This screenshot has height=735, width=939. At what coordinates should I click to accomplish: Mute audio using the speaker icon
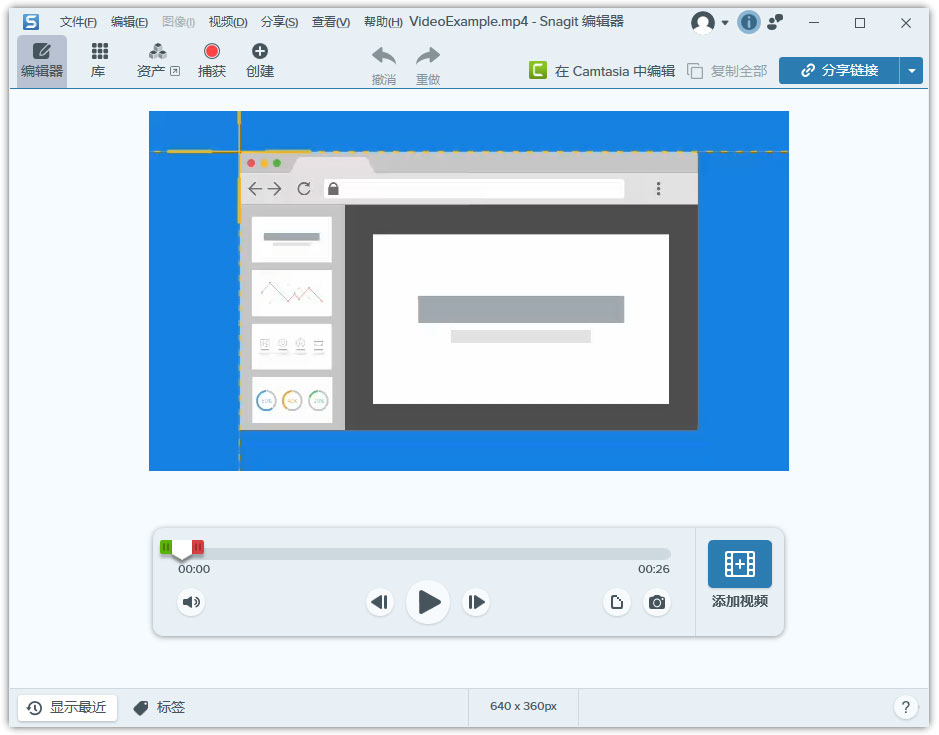(x=191, y=602)
